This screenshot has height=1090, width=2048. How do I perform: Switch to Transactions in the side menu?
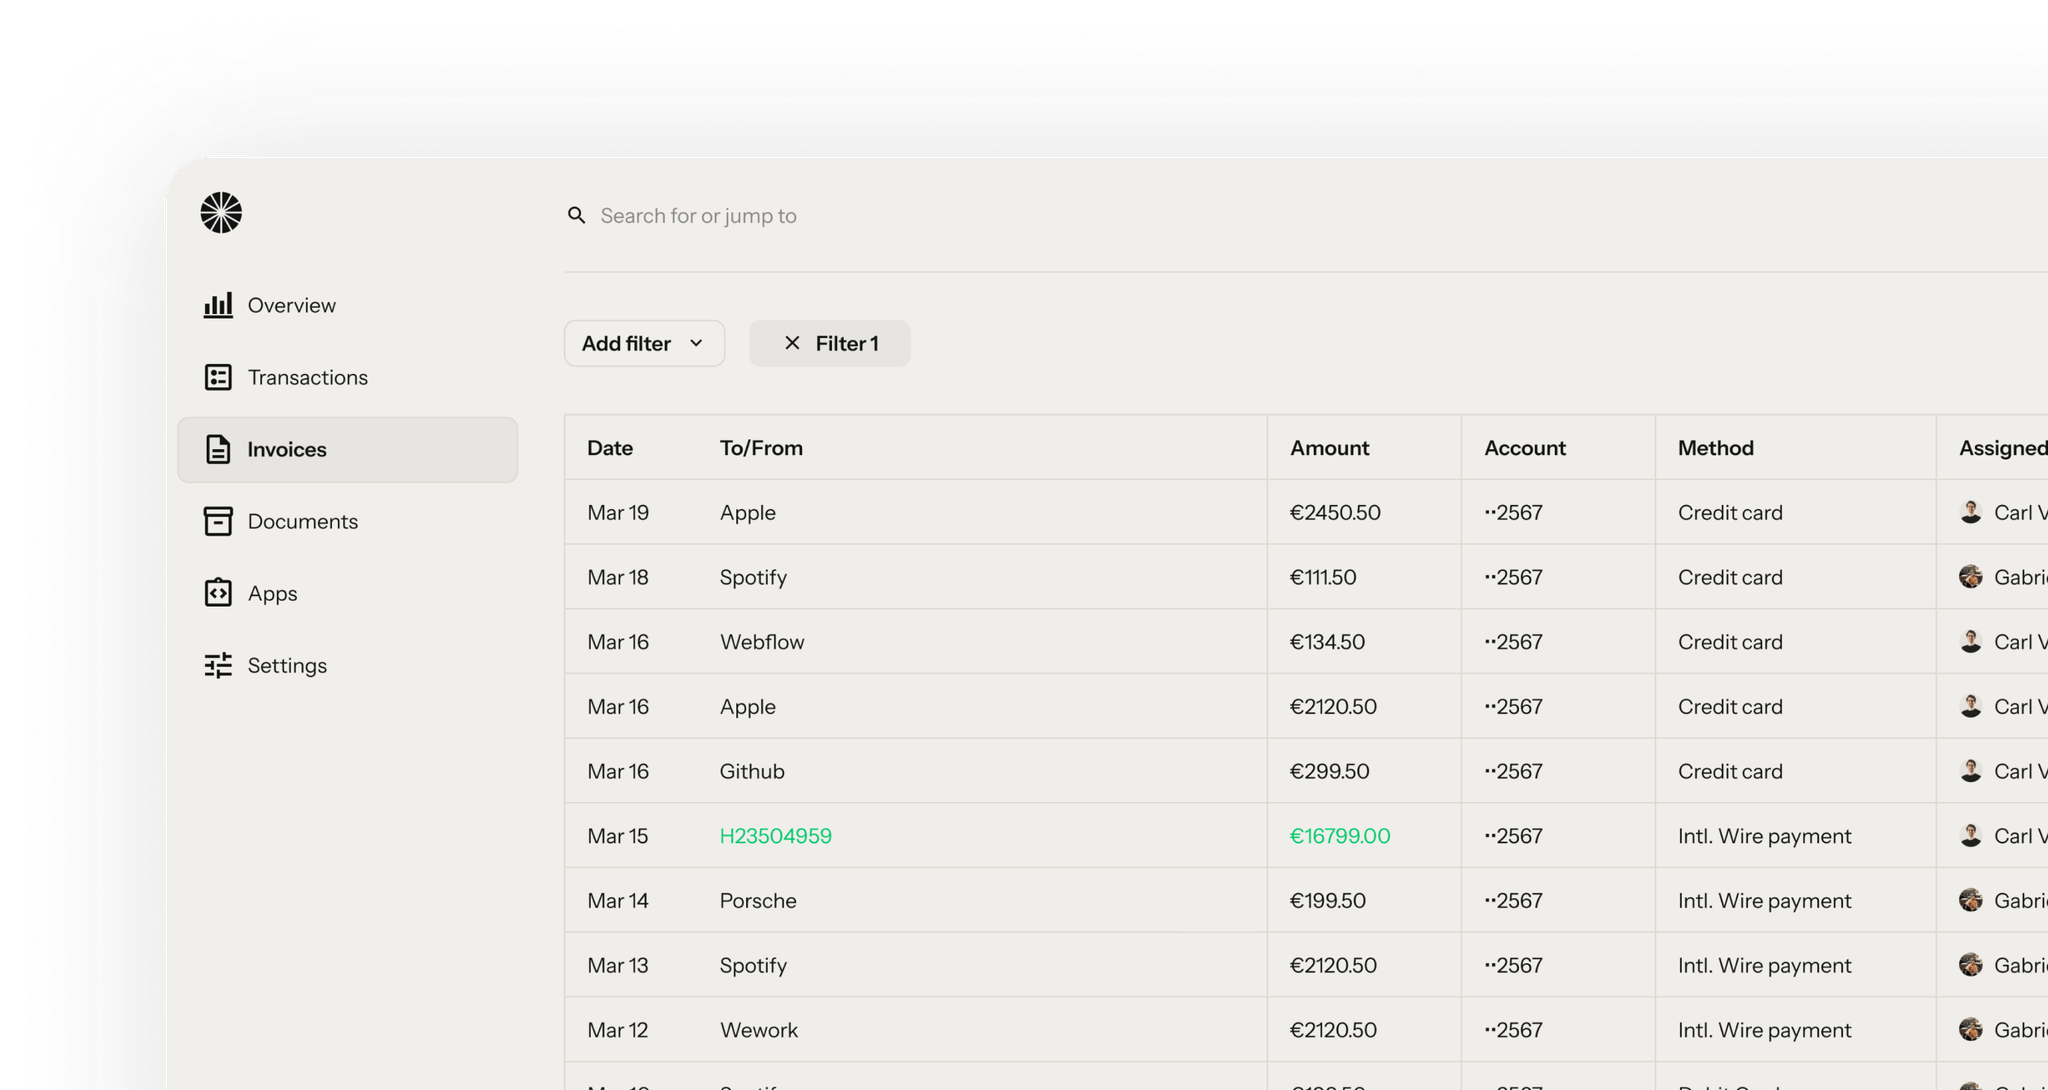tap(307, 377)
